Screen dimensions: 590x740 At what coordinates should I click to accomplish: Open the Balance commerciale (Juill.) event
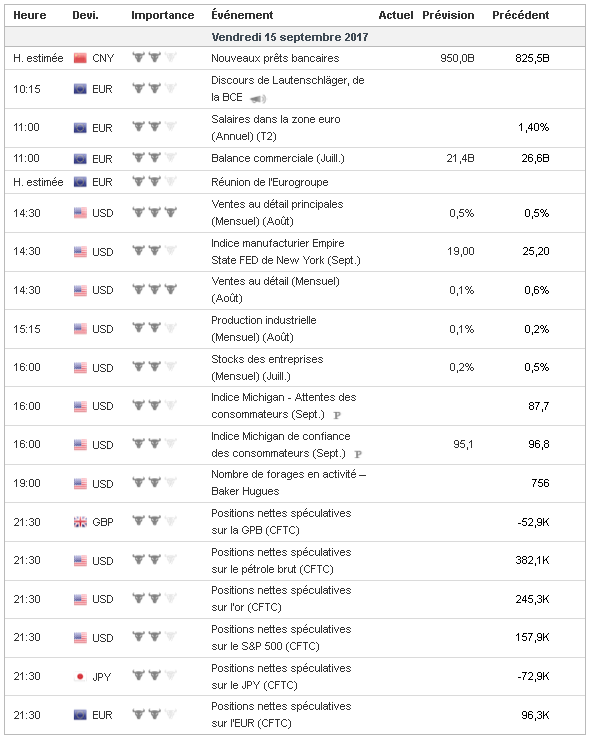(278, 159)
